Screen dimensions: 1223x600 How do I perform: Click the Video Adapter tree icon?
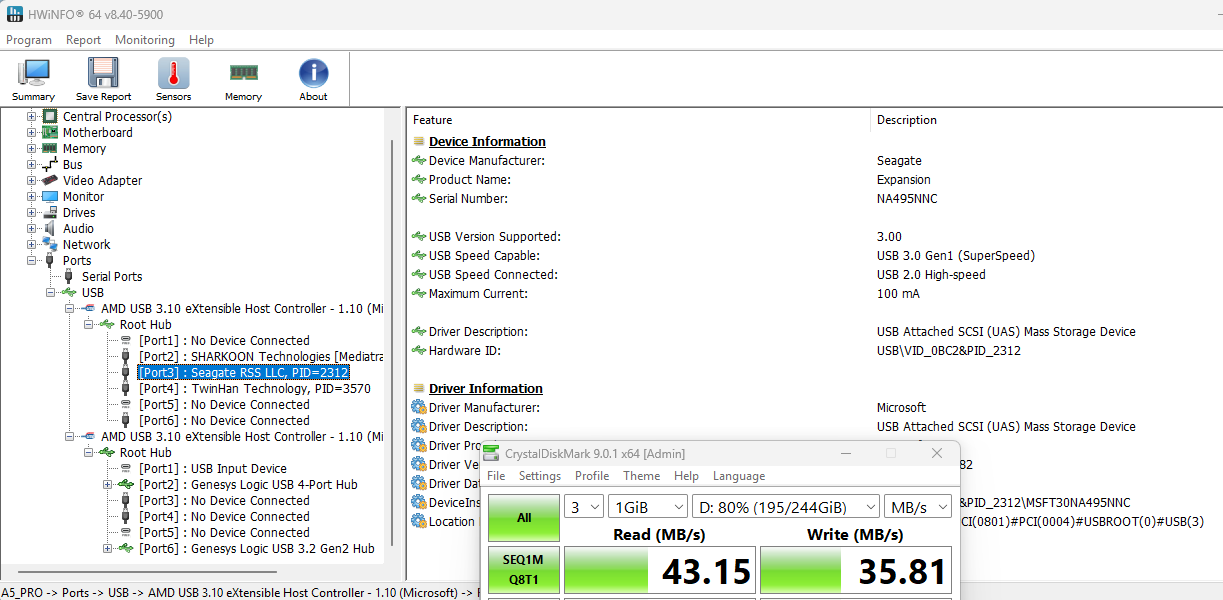50,181
